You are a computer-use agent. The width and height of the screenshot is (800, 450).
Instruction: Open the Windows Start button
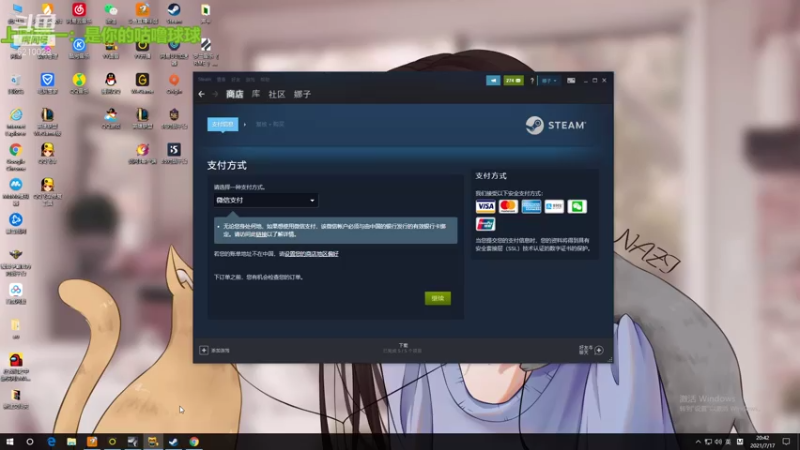(9, 442)
